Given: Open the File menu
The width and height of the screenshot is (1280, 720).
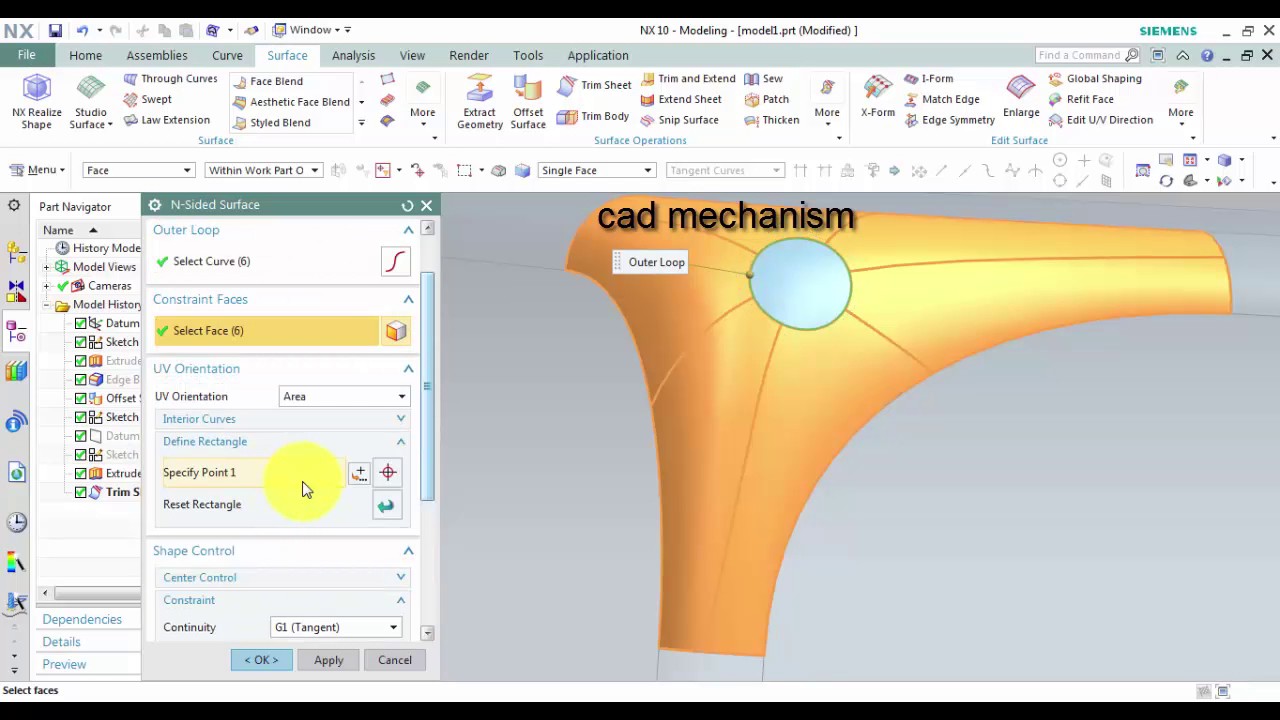Looking at the screenshot, I should [27, 55].
